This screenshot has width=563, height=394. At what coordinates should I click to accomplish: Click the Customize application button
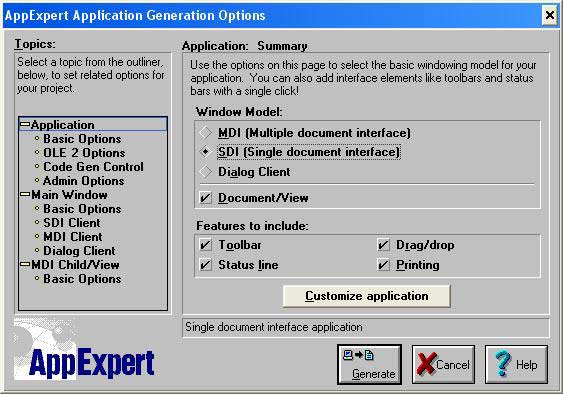pos(366,296)
